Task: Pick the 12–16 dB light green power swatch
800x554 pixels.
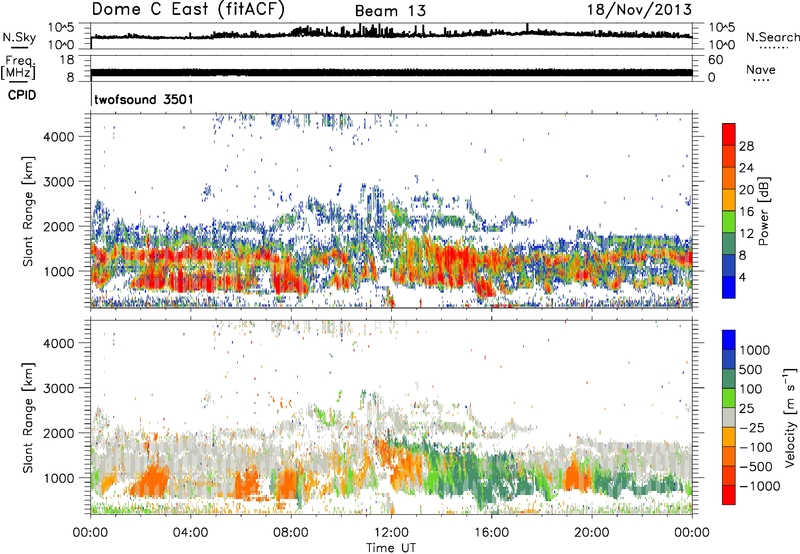Action: 729,222
